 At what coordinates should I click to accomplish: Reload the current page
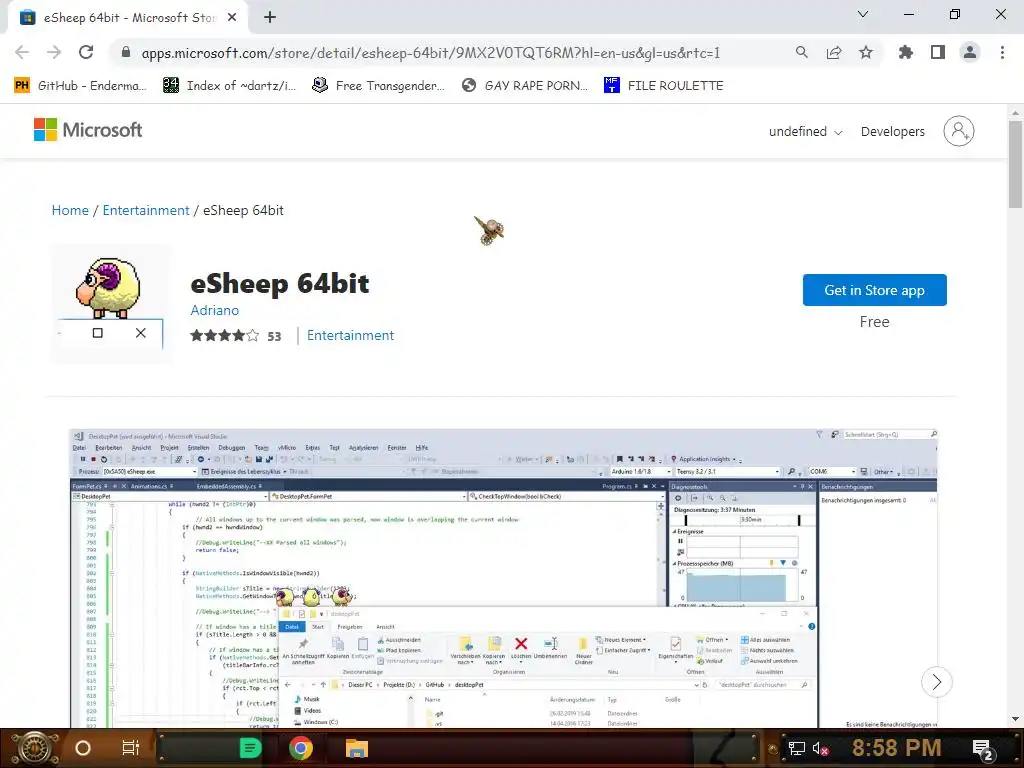coord(86,52)
